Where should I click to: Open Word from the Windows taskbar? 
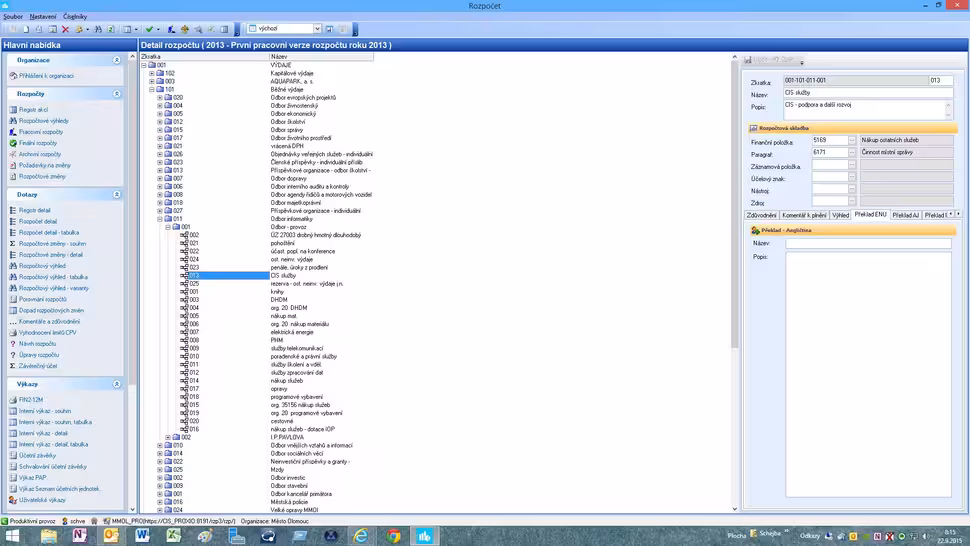tap(142, 535)
